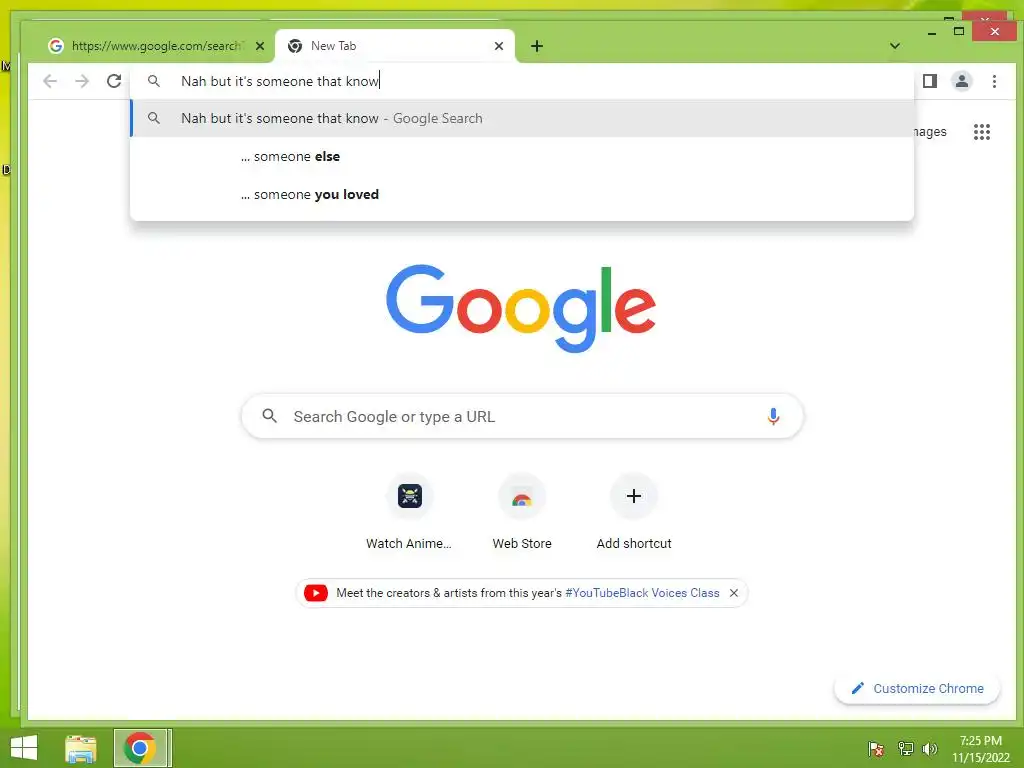
Task: Start voice search with the microphone icon
Action: pos(773,416)
